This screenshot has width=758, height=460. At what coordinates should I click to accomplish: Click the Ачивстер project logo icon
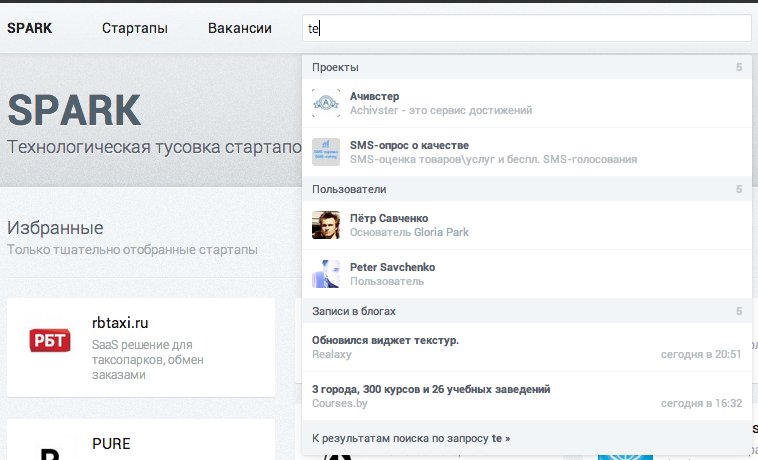[x=326, y=103]
